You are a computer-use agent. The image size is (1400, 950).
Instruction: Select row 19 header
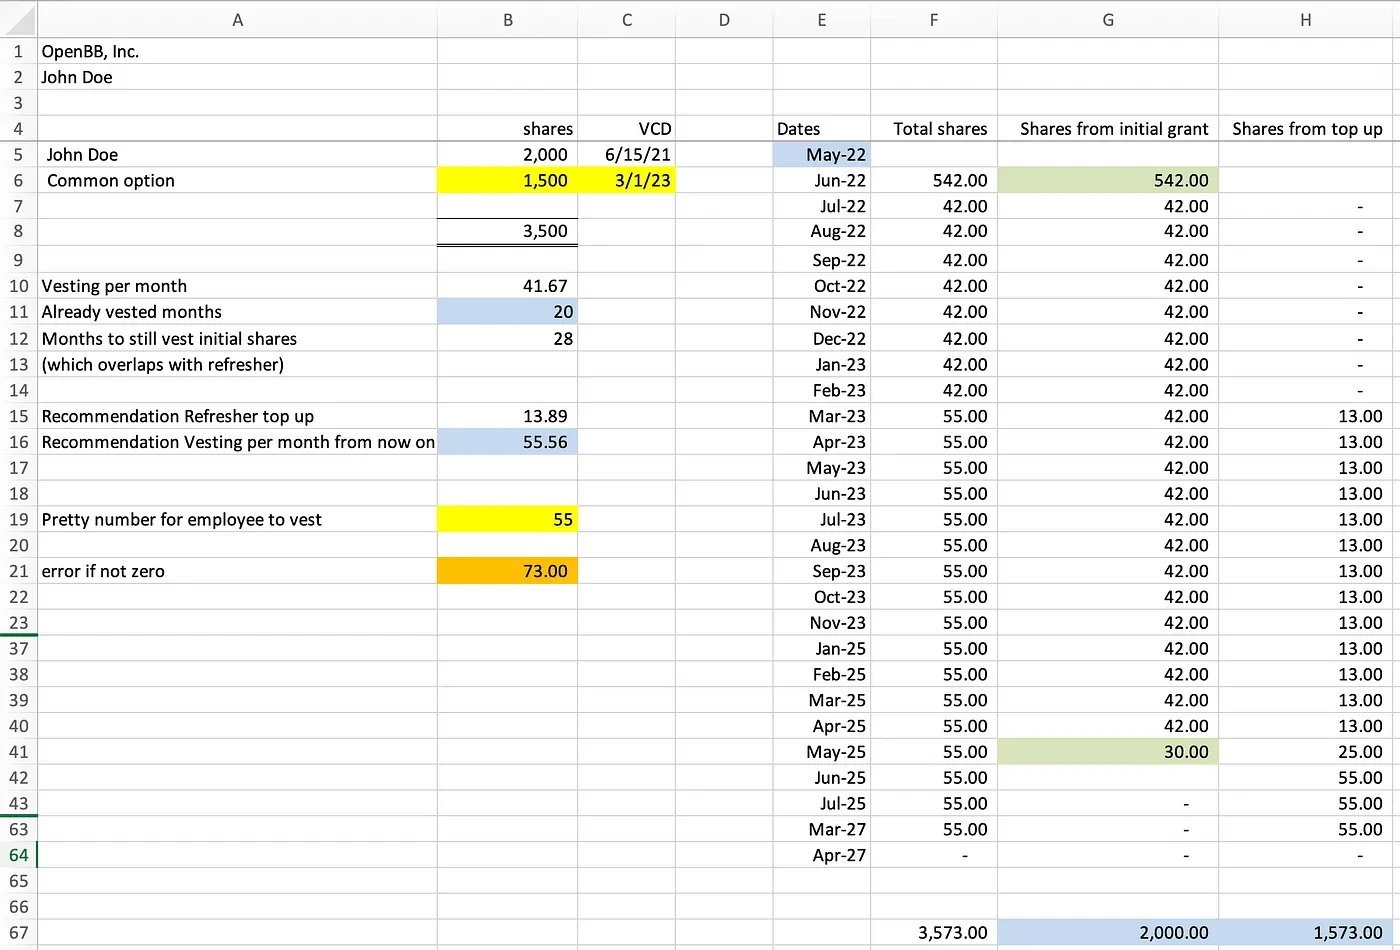coord(18,519)
